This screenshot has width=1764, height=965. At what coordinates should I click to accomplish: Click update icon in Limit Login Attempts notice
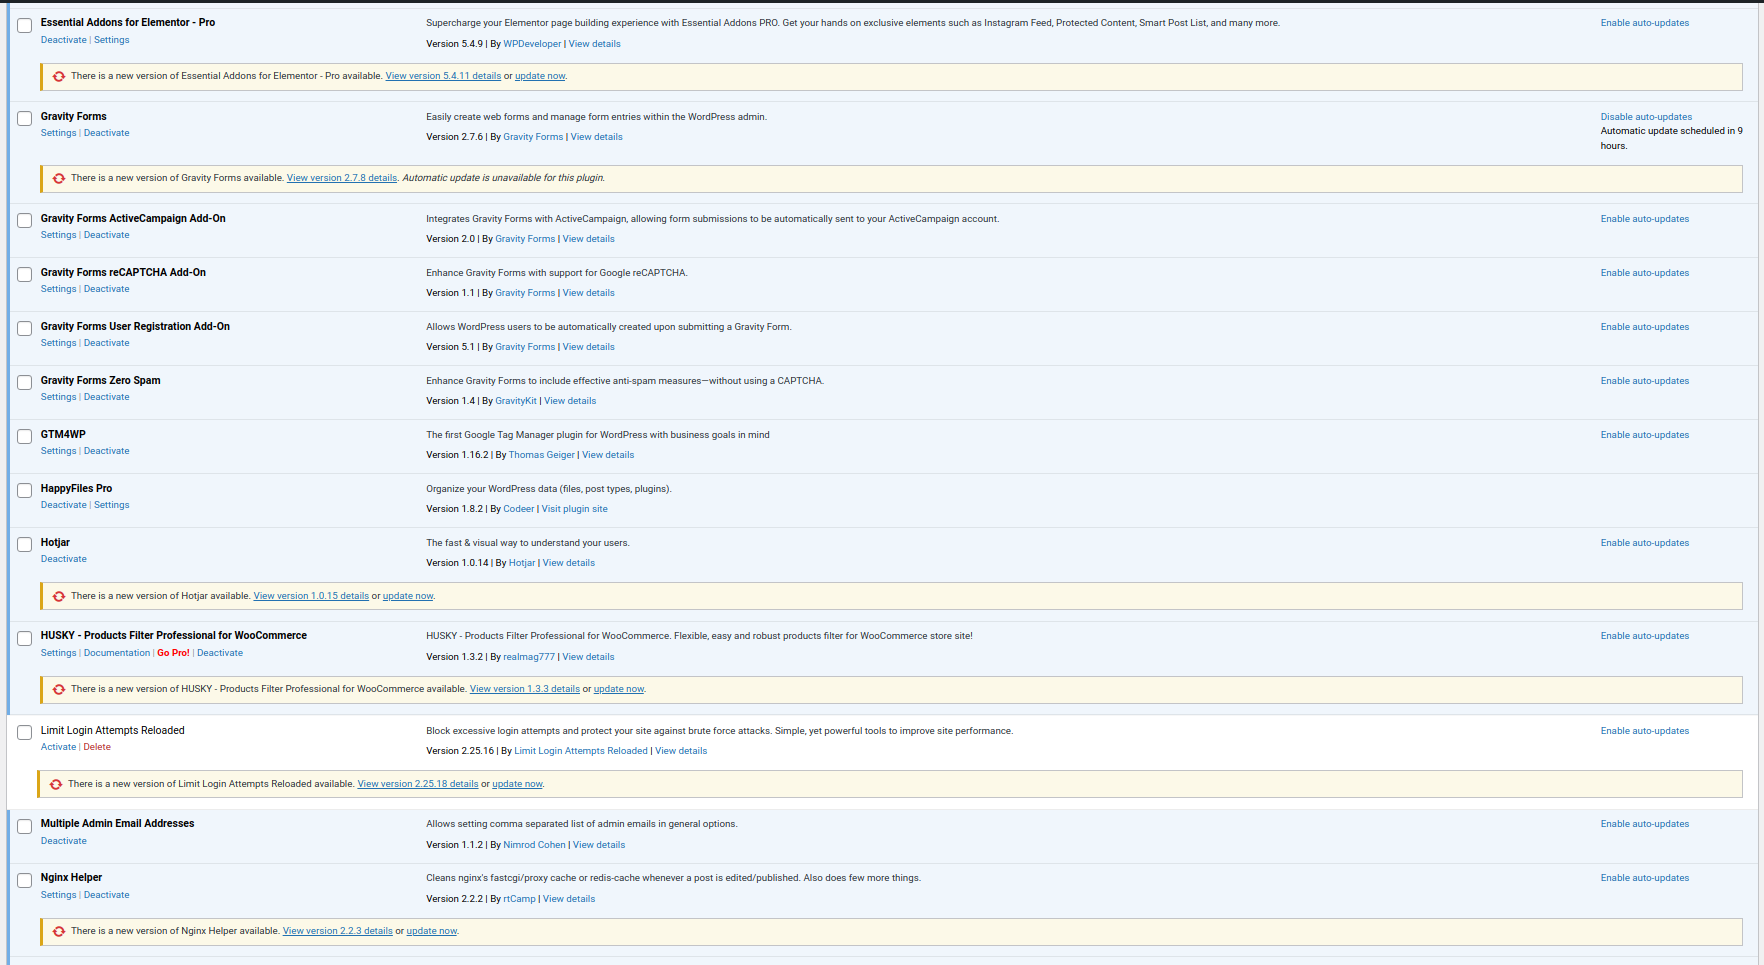pyautogui.click(x=56, y=784)
